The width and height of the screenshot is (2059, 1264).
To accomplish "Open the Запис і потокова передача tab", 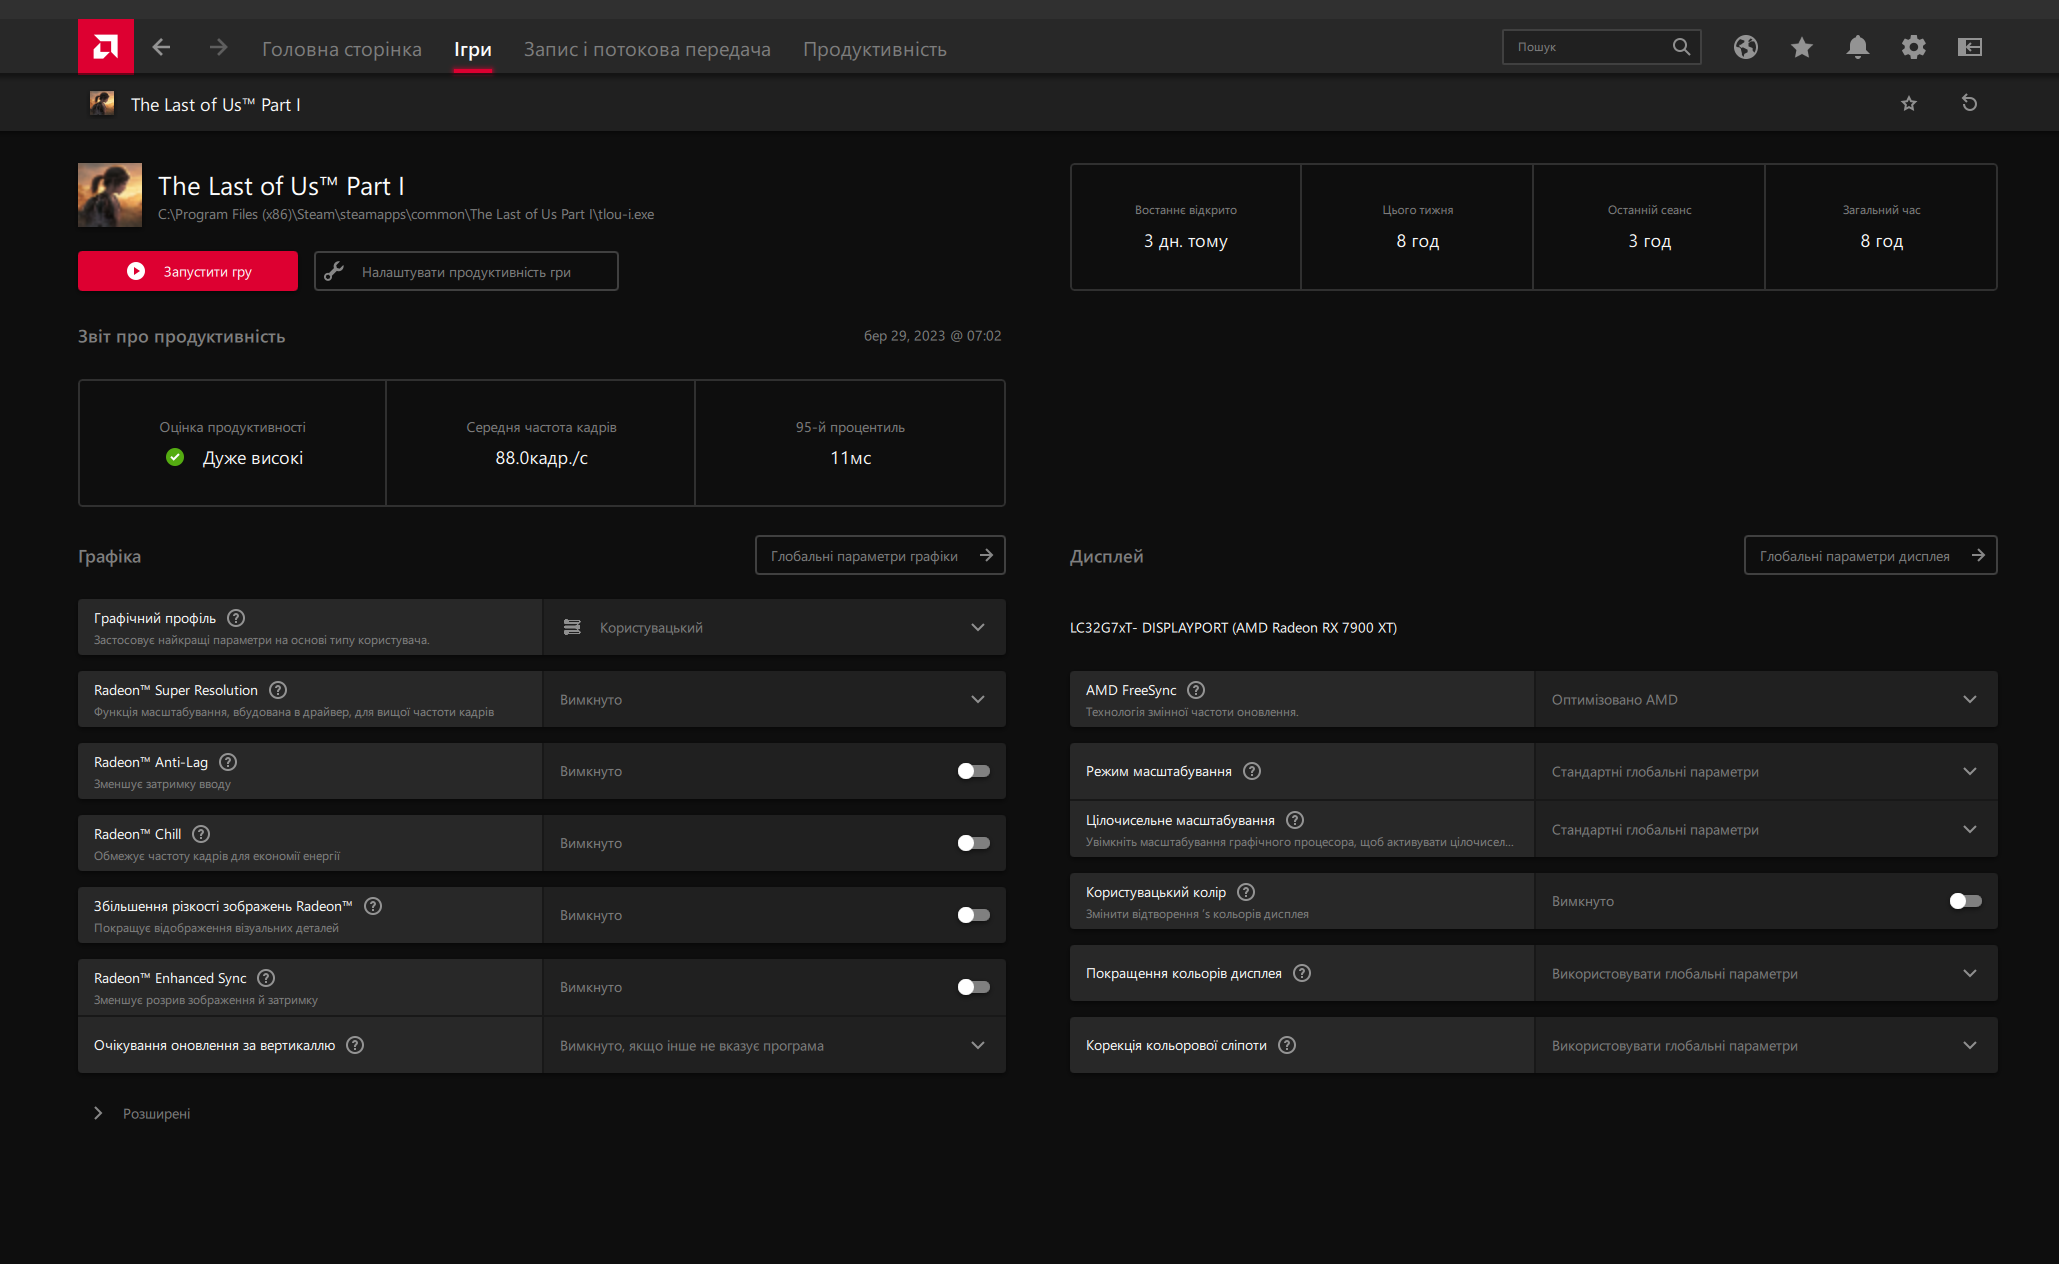I will (x=647, y=49).
